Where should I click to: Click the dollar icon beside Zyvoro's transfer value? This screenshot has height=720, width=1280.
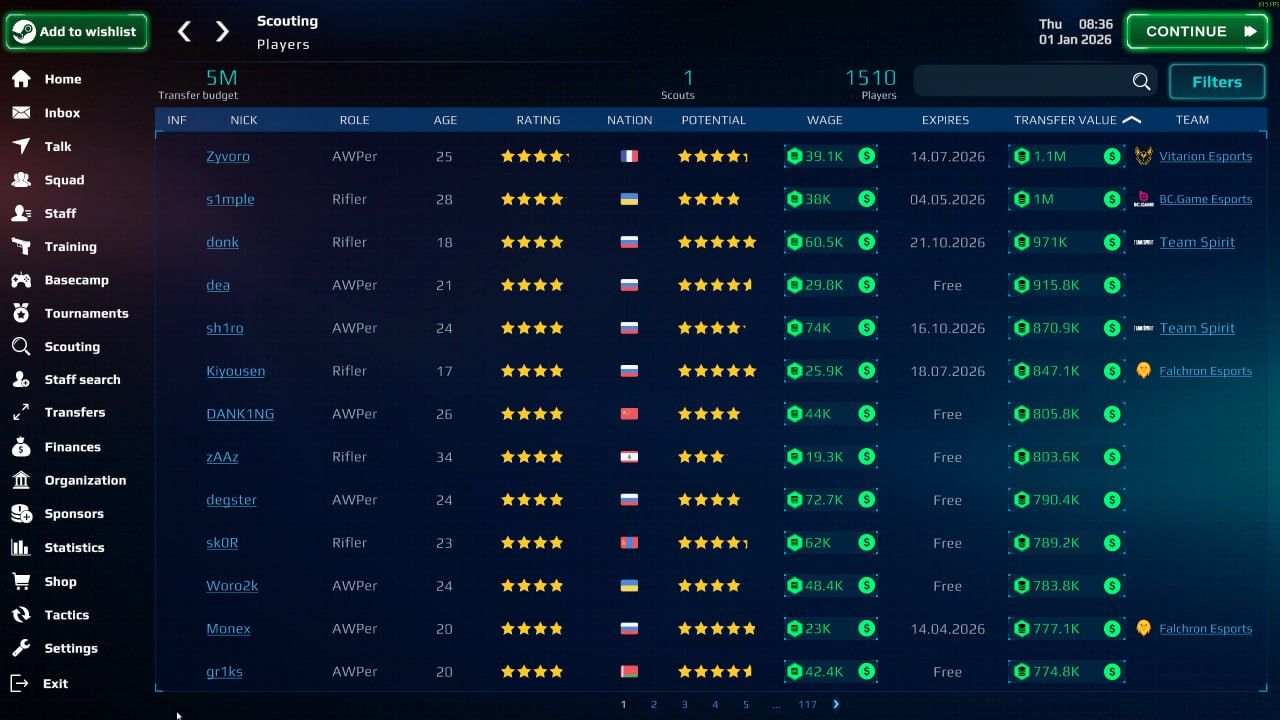click(1112, 156)
